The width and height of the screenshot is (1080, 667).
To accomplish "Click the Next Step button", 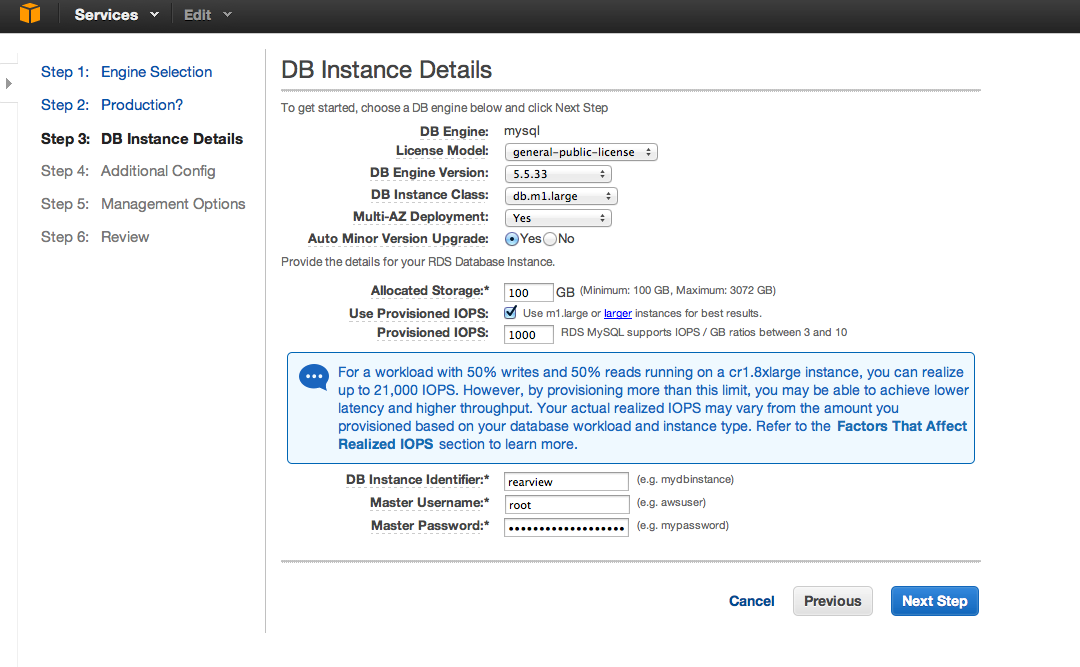I will click(x=934, y=601).
